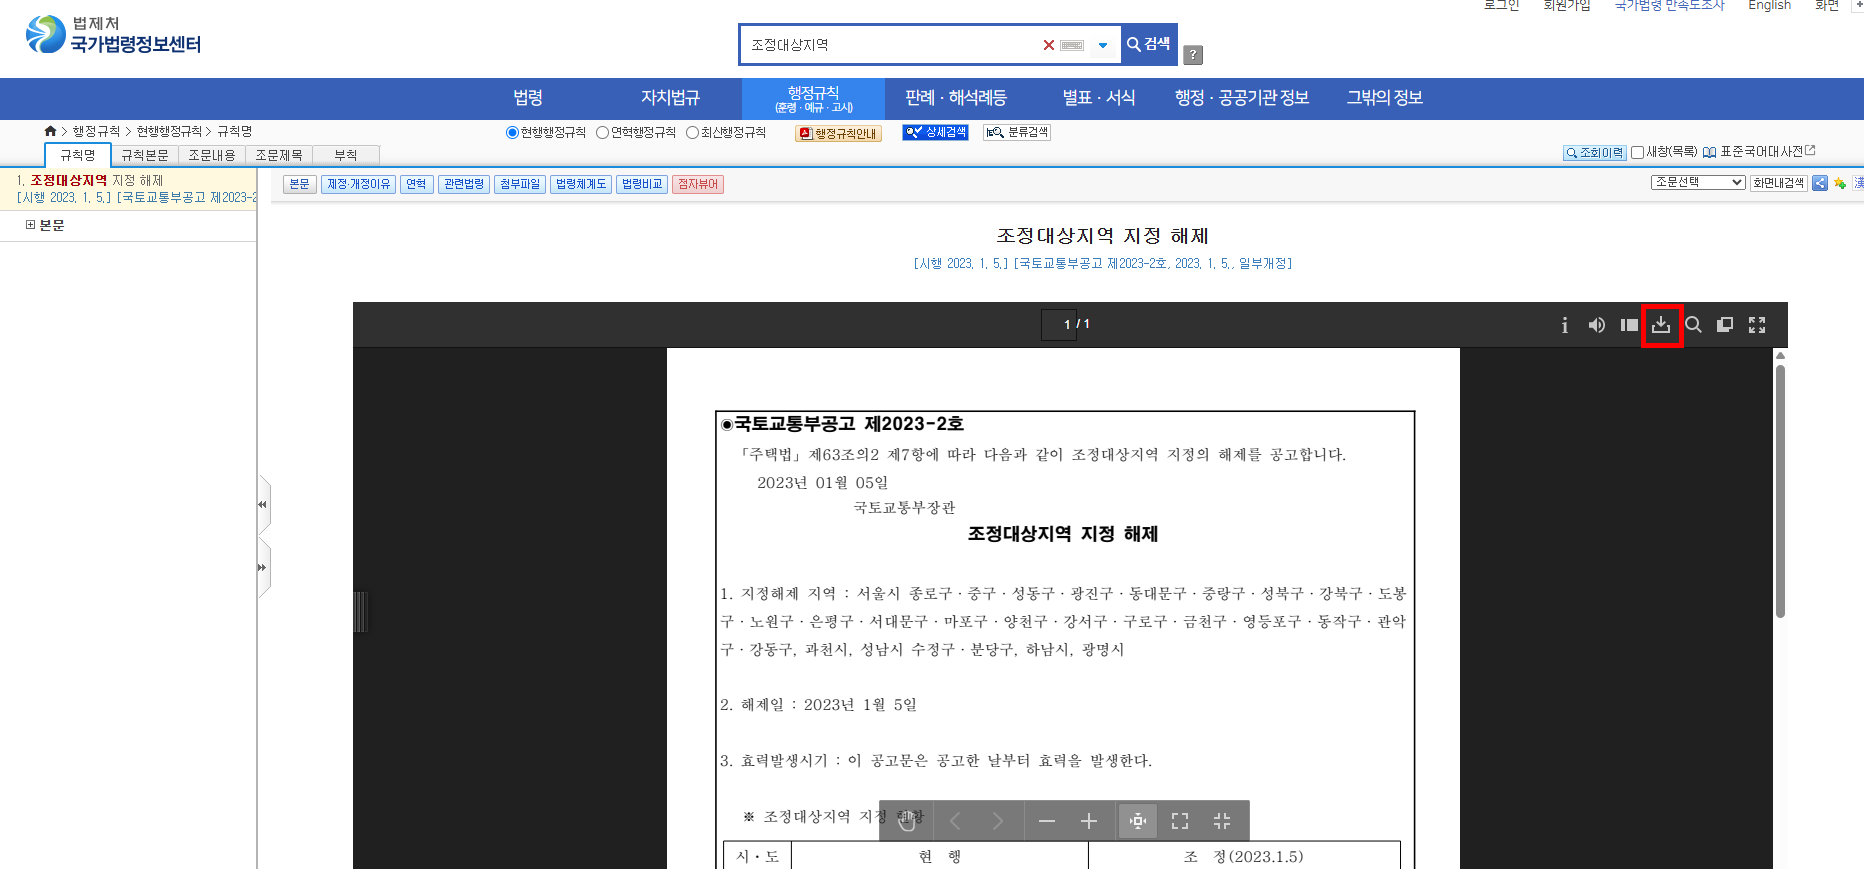Viewport: 1864px width, 869px height.
Task: Open thumbnail panel icon in viewer
Action: 1629,325
